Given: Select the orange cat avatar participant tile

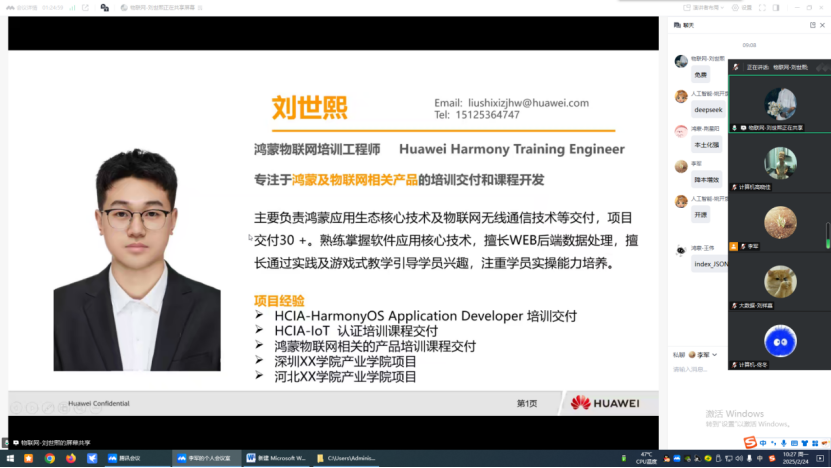Looking at the screenshot, I should (779, 281).
